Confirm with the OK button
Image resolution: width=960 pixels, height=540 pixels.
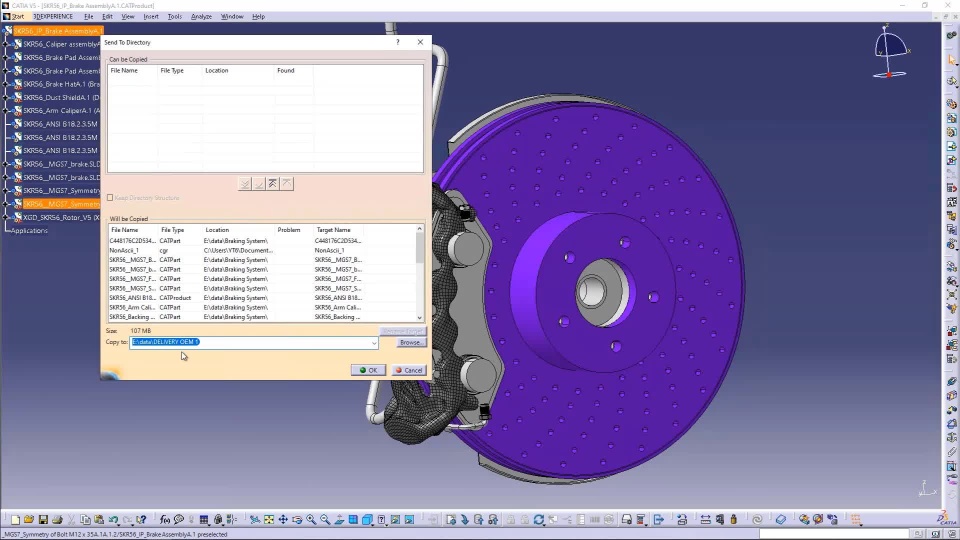point(368,370)
